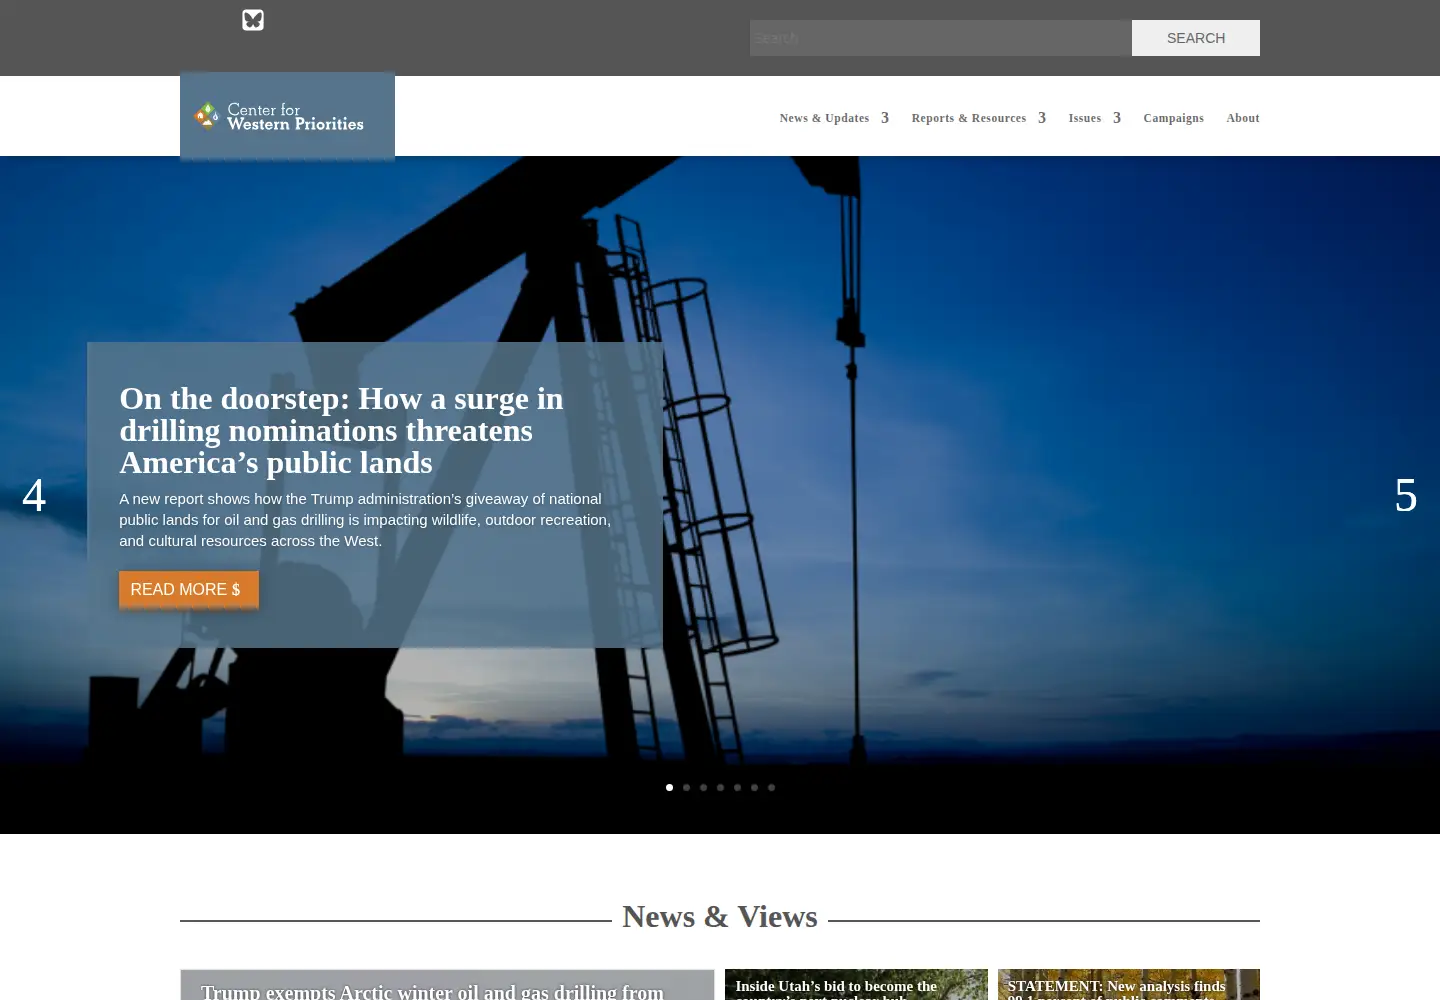
Task: Open 'Inside Utah's bid' article card
Action: [856, 985]
